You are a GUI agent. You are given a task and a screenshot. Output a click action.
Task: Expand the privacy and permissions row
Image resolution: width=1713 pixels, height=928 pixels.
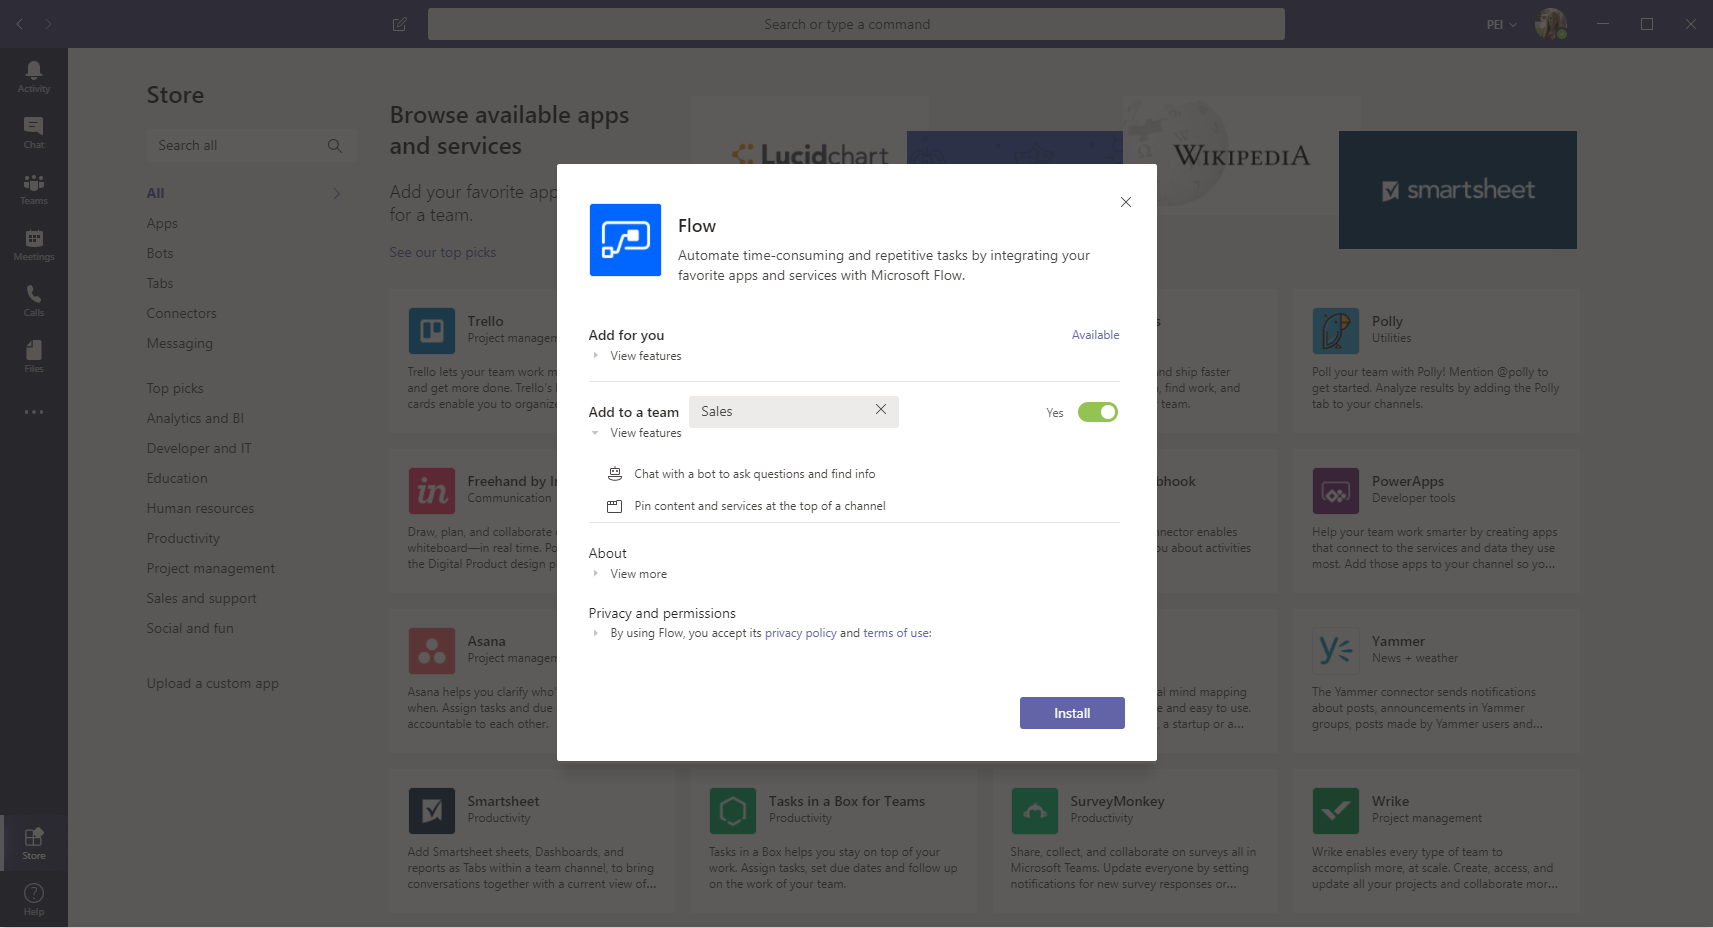[596, 633]
